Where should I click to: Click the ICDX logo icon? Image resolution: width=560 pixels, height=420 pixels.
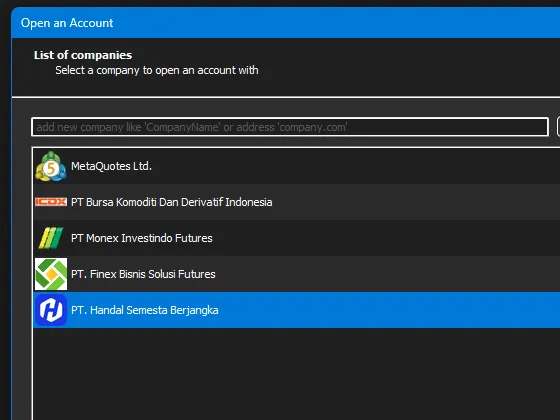(51, 202)
